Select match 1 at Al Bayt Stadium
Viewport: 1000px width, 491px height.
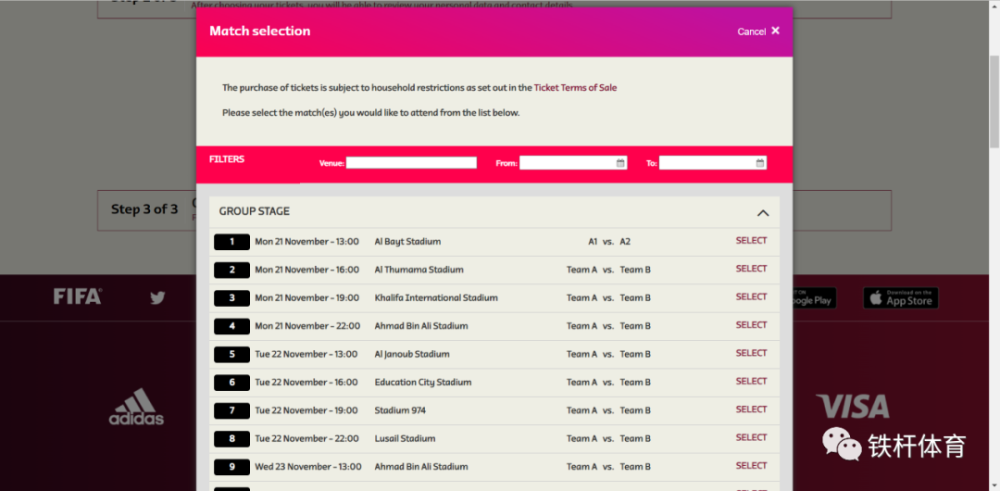(x=751, y=240)
